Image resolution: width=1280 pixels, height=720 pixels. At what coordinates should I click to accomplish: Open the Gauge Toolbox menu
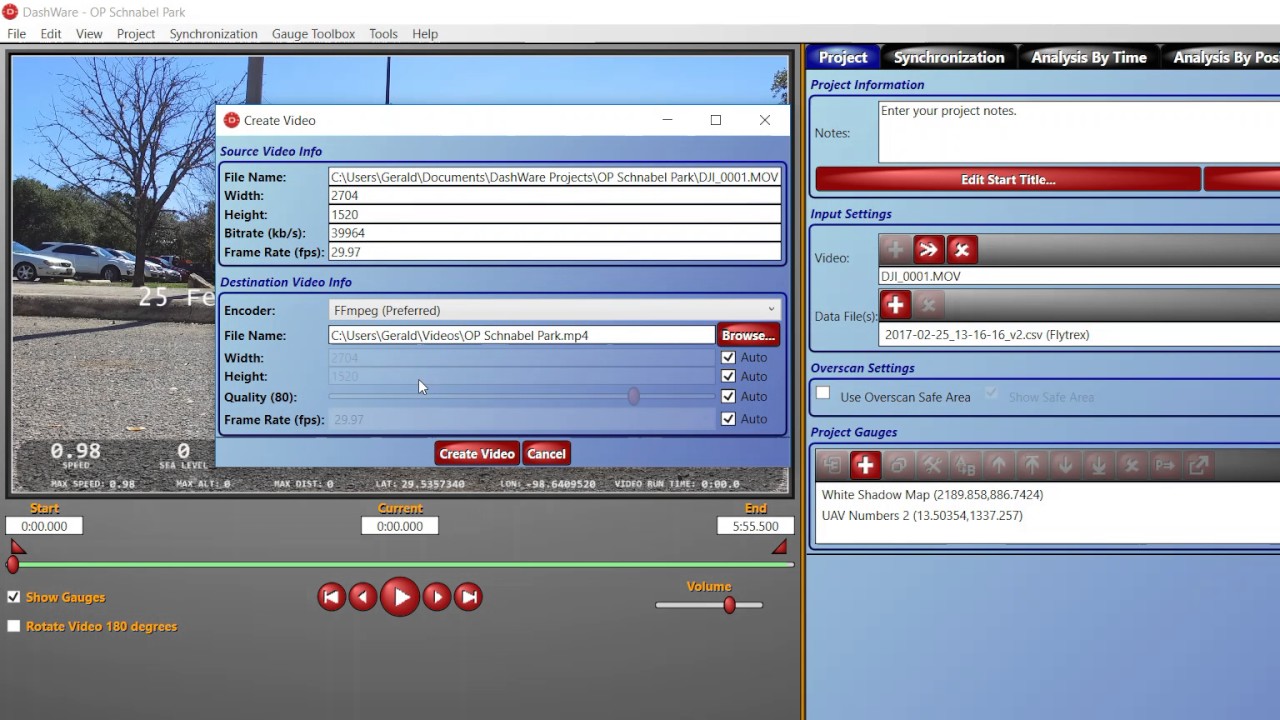[x=313, y=33]
